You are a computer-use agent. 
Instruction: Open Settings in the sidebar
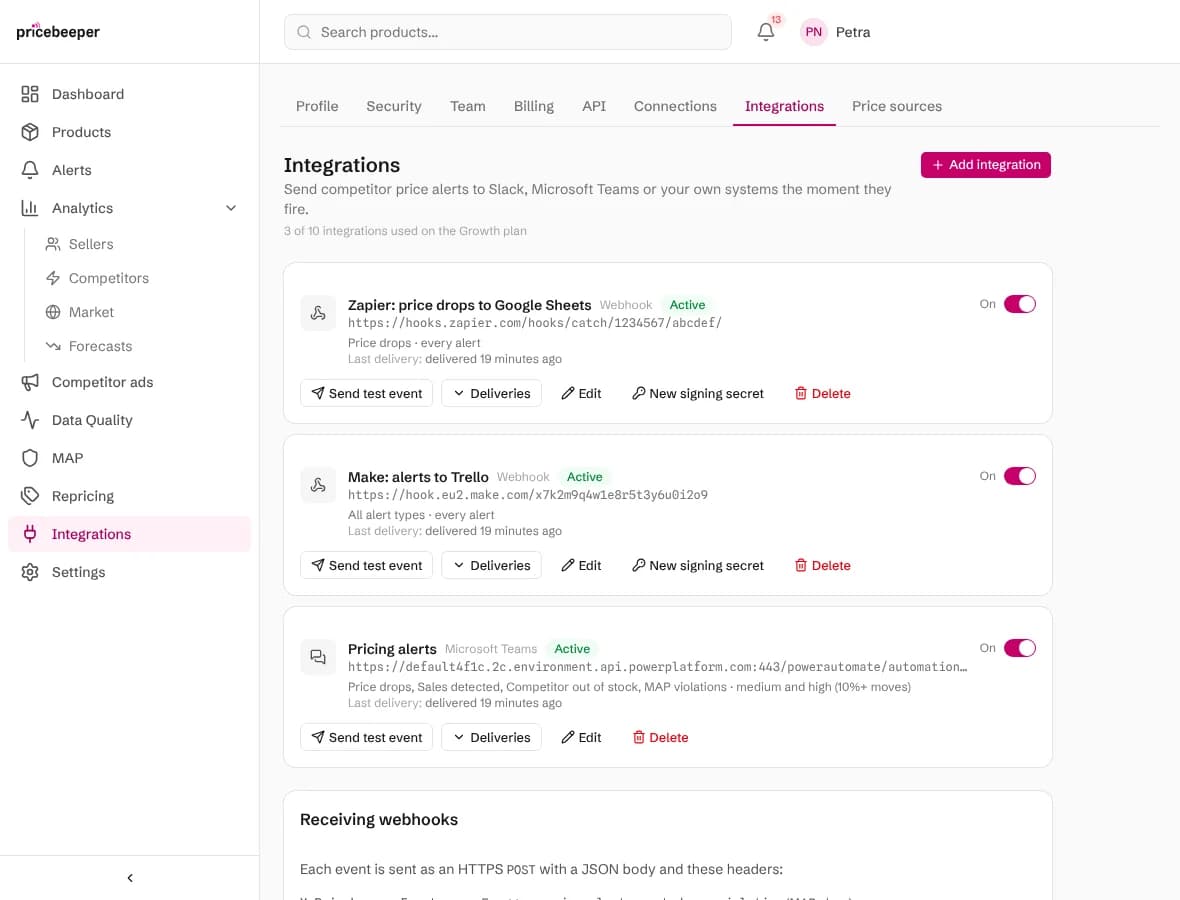pos(129,572)
